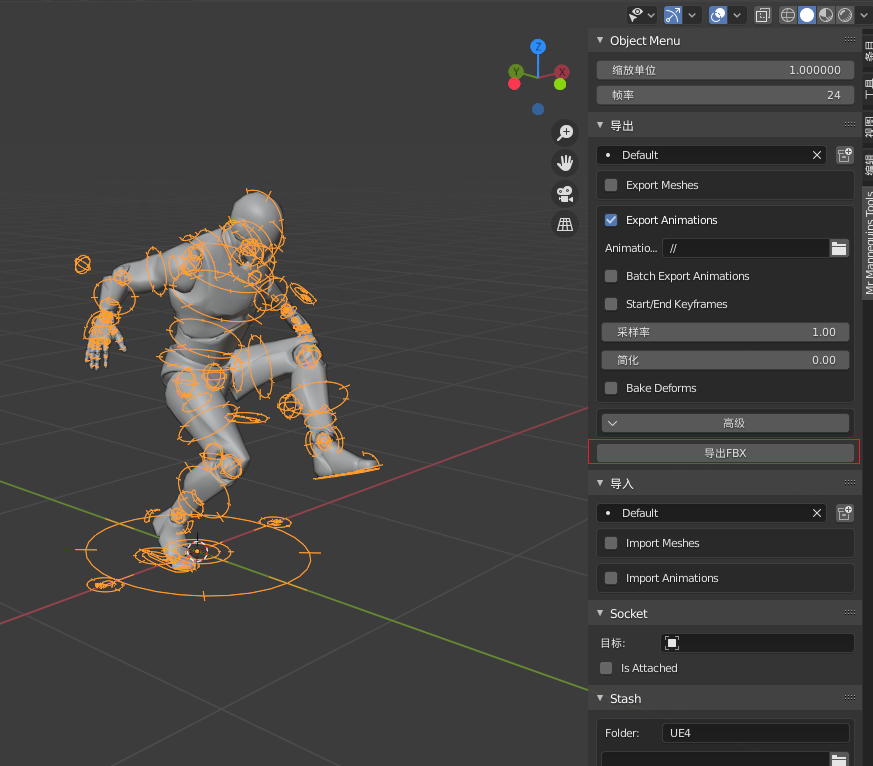
Task: Enable Batch Export Animations checkbox
Action: 611,276
